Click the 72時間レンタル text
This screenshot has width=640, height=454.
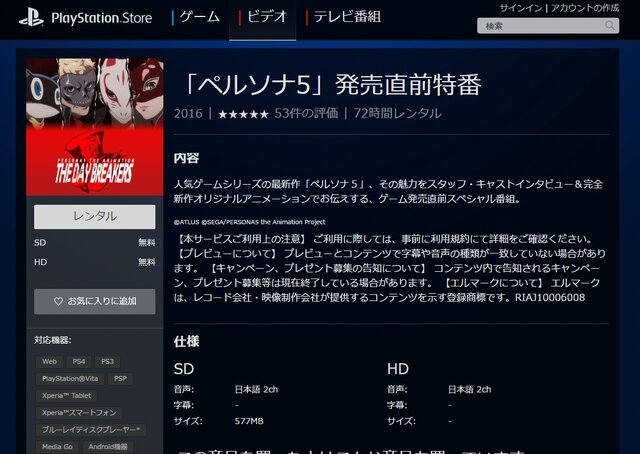[x=397, y=114]
